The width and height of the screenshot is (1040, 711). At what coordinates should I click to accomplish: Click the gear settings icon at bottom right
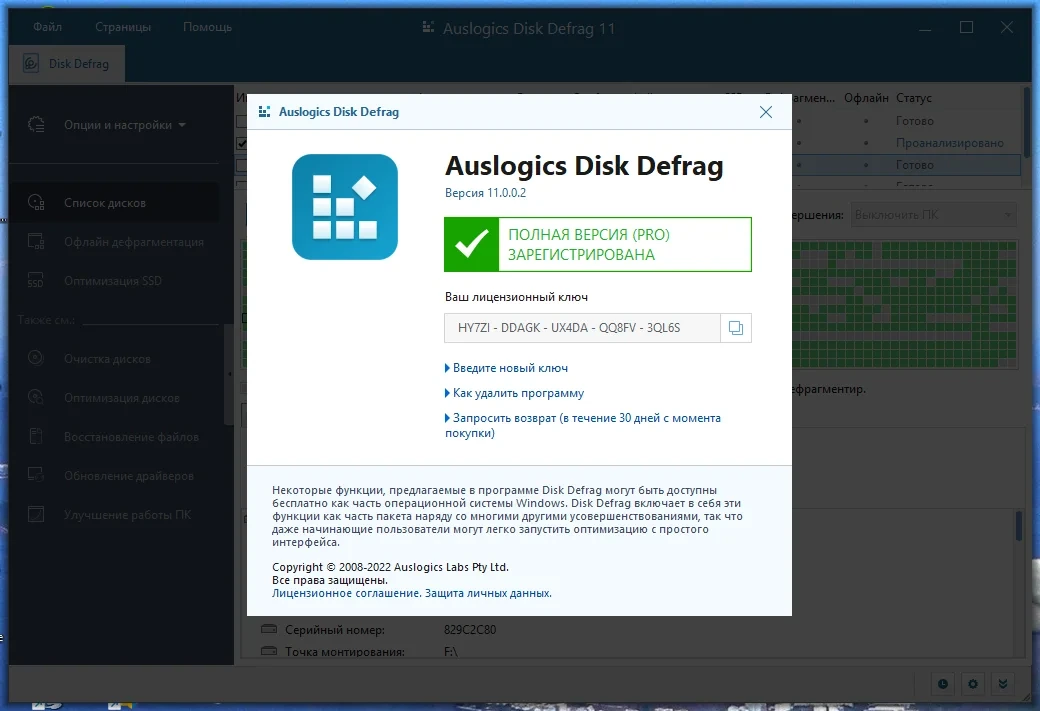[x=973, y=684]
